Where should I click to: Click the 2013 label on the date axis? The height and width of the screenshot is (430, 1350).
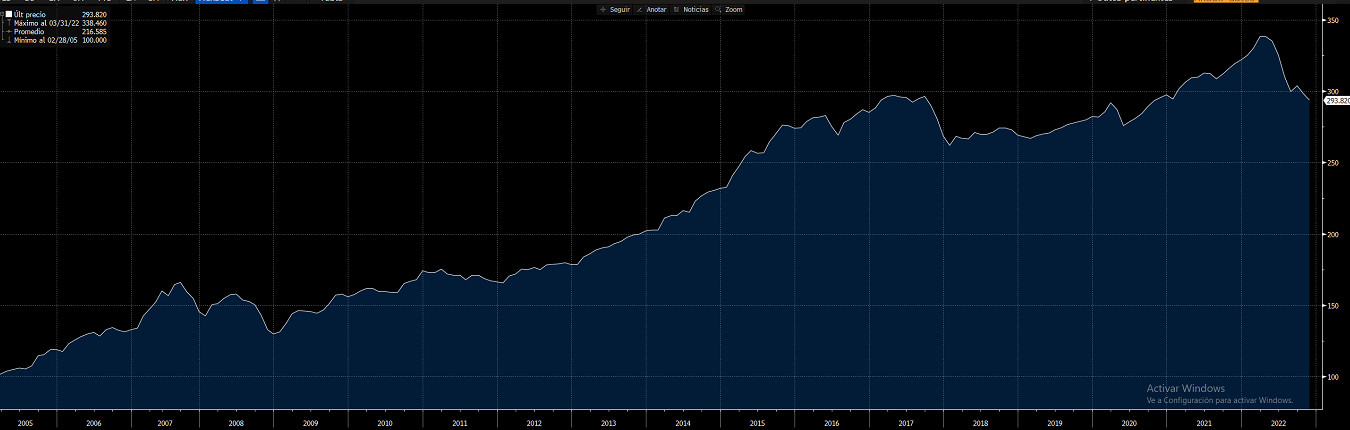coord(608,423)
